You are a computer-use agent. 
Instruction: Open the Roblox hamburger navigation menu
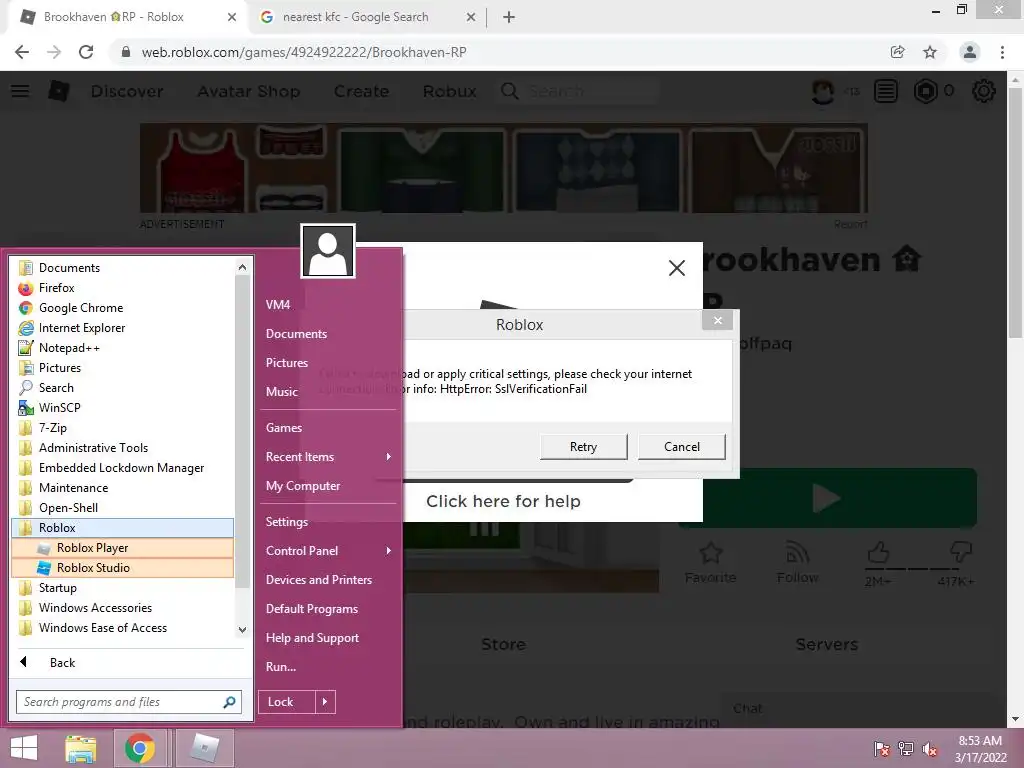20,91
